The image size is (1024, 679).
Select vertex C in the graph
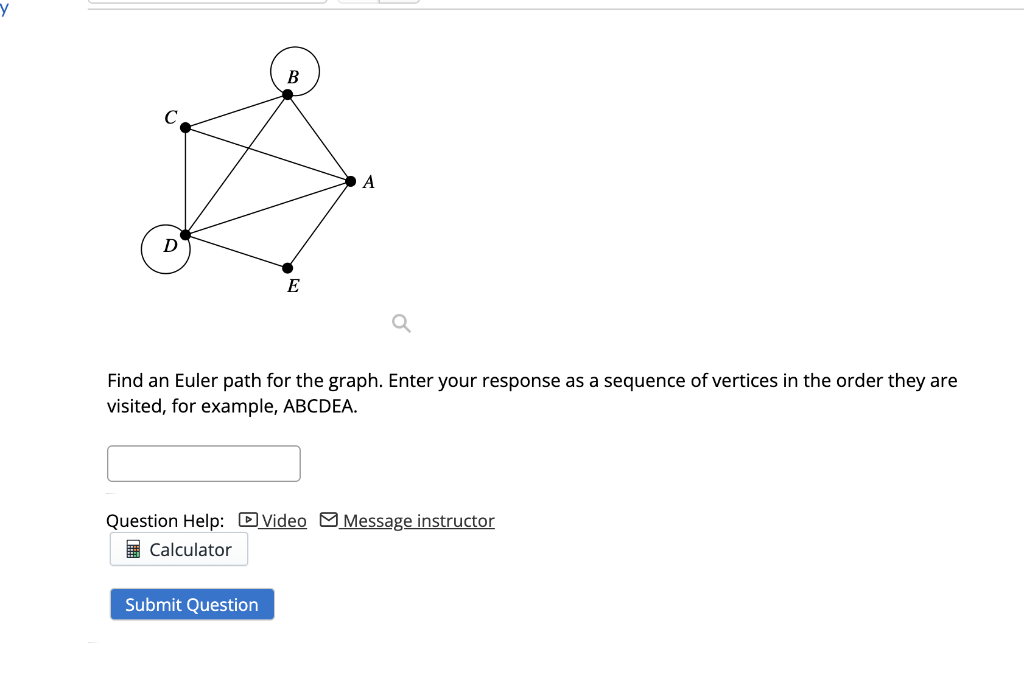click(x=185, y=127)
